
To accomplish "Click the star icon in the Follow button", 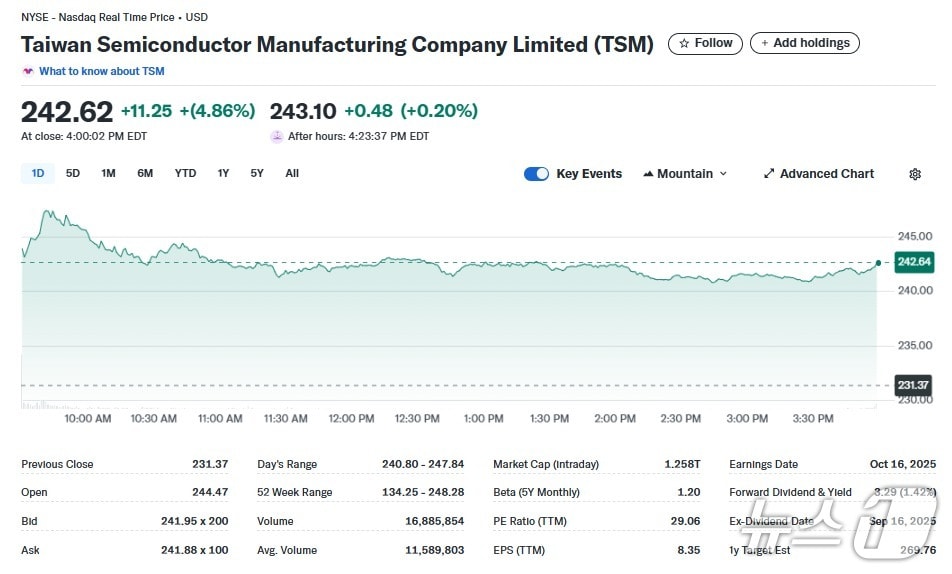I will [684, 43].
